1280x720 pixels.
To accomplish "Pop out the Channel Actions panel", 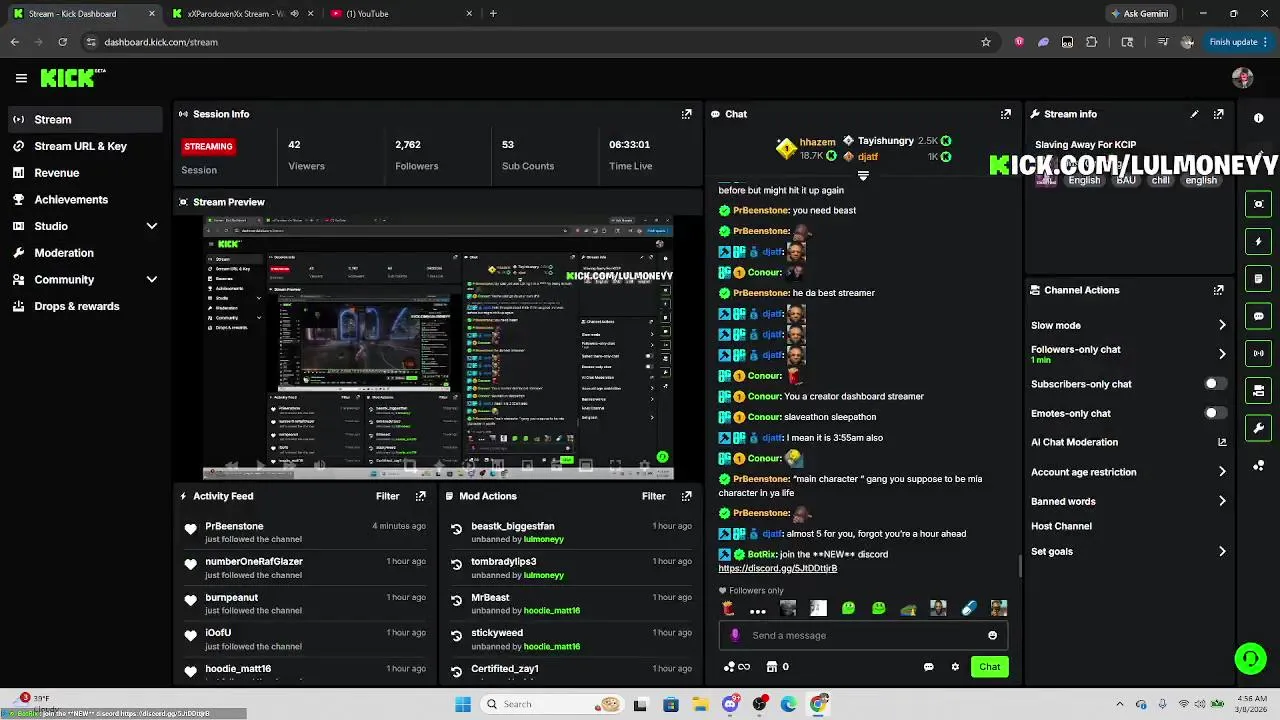I will [1219, 290].
